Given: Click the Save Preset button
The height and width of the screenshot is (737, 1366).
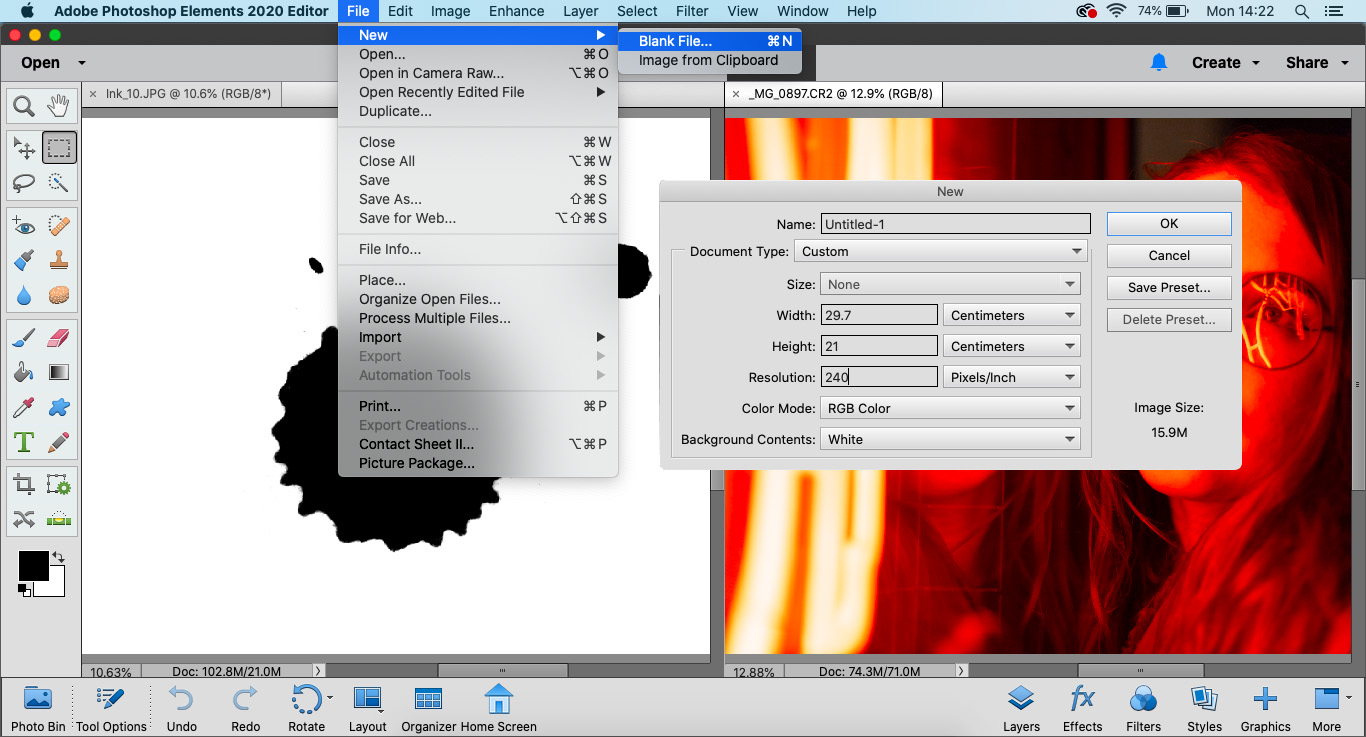Looking at the screenshot, I should 1169,287.
